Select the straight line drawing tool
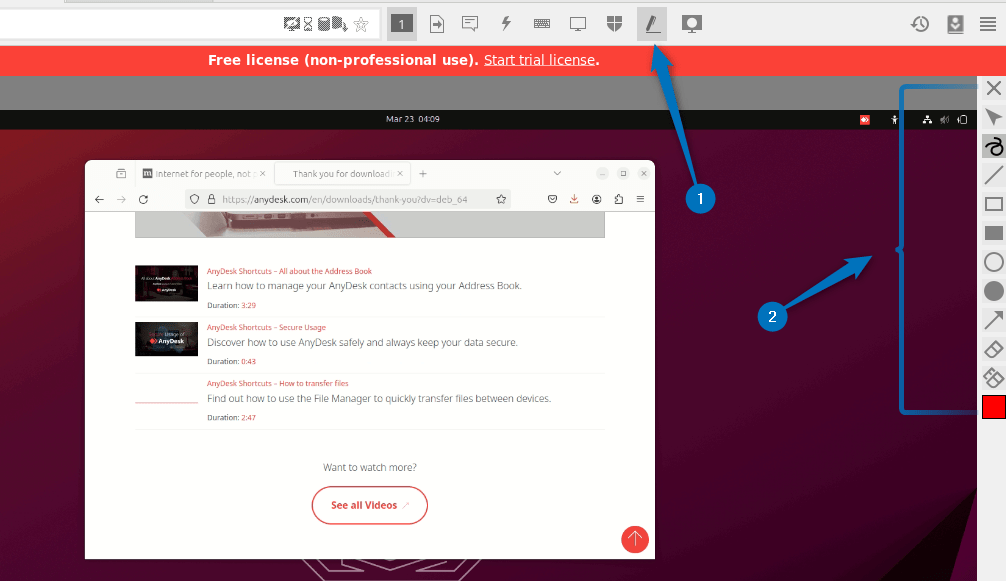The height and width of the screenshot is (581, 1006). coord(993,175)
